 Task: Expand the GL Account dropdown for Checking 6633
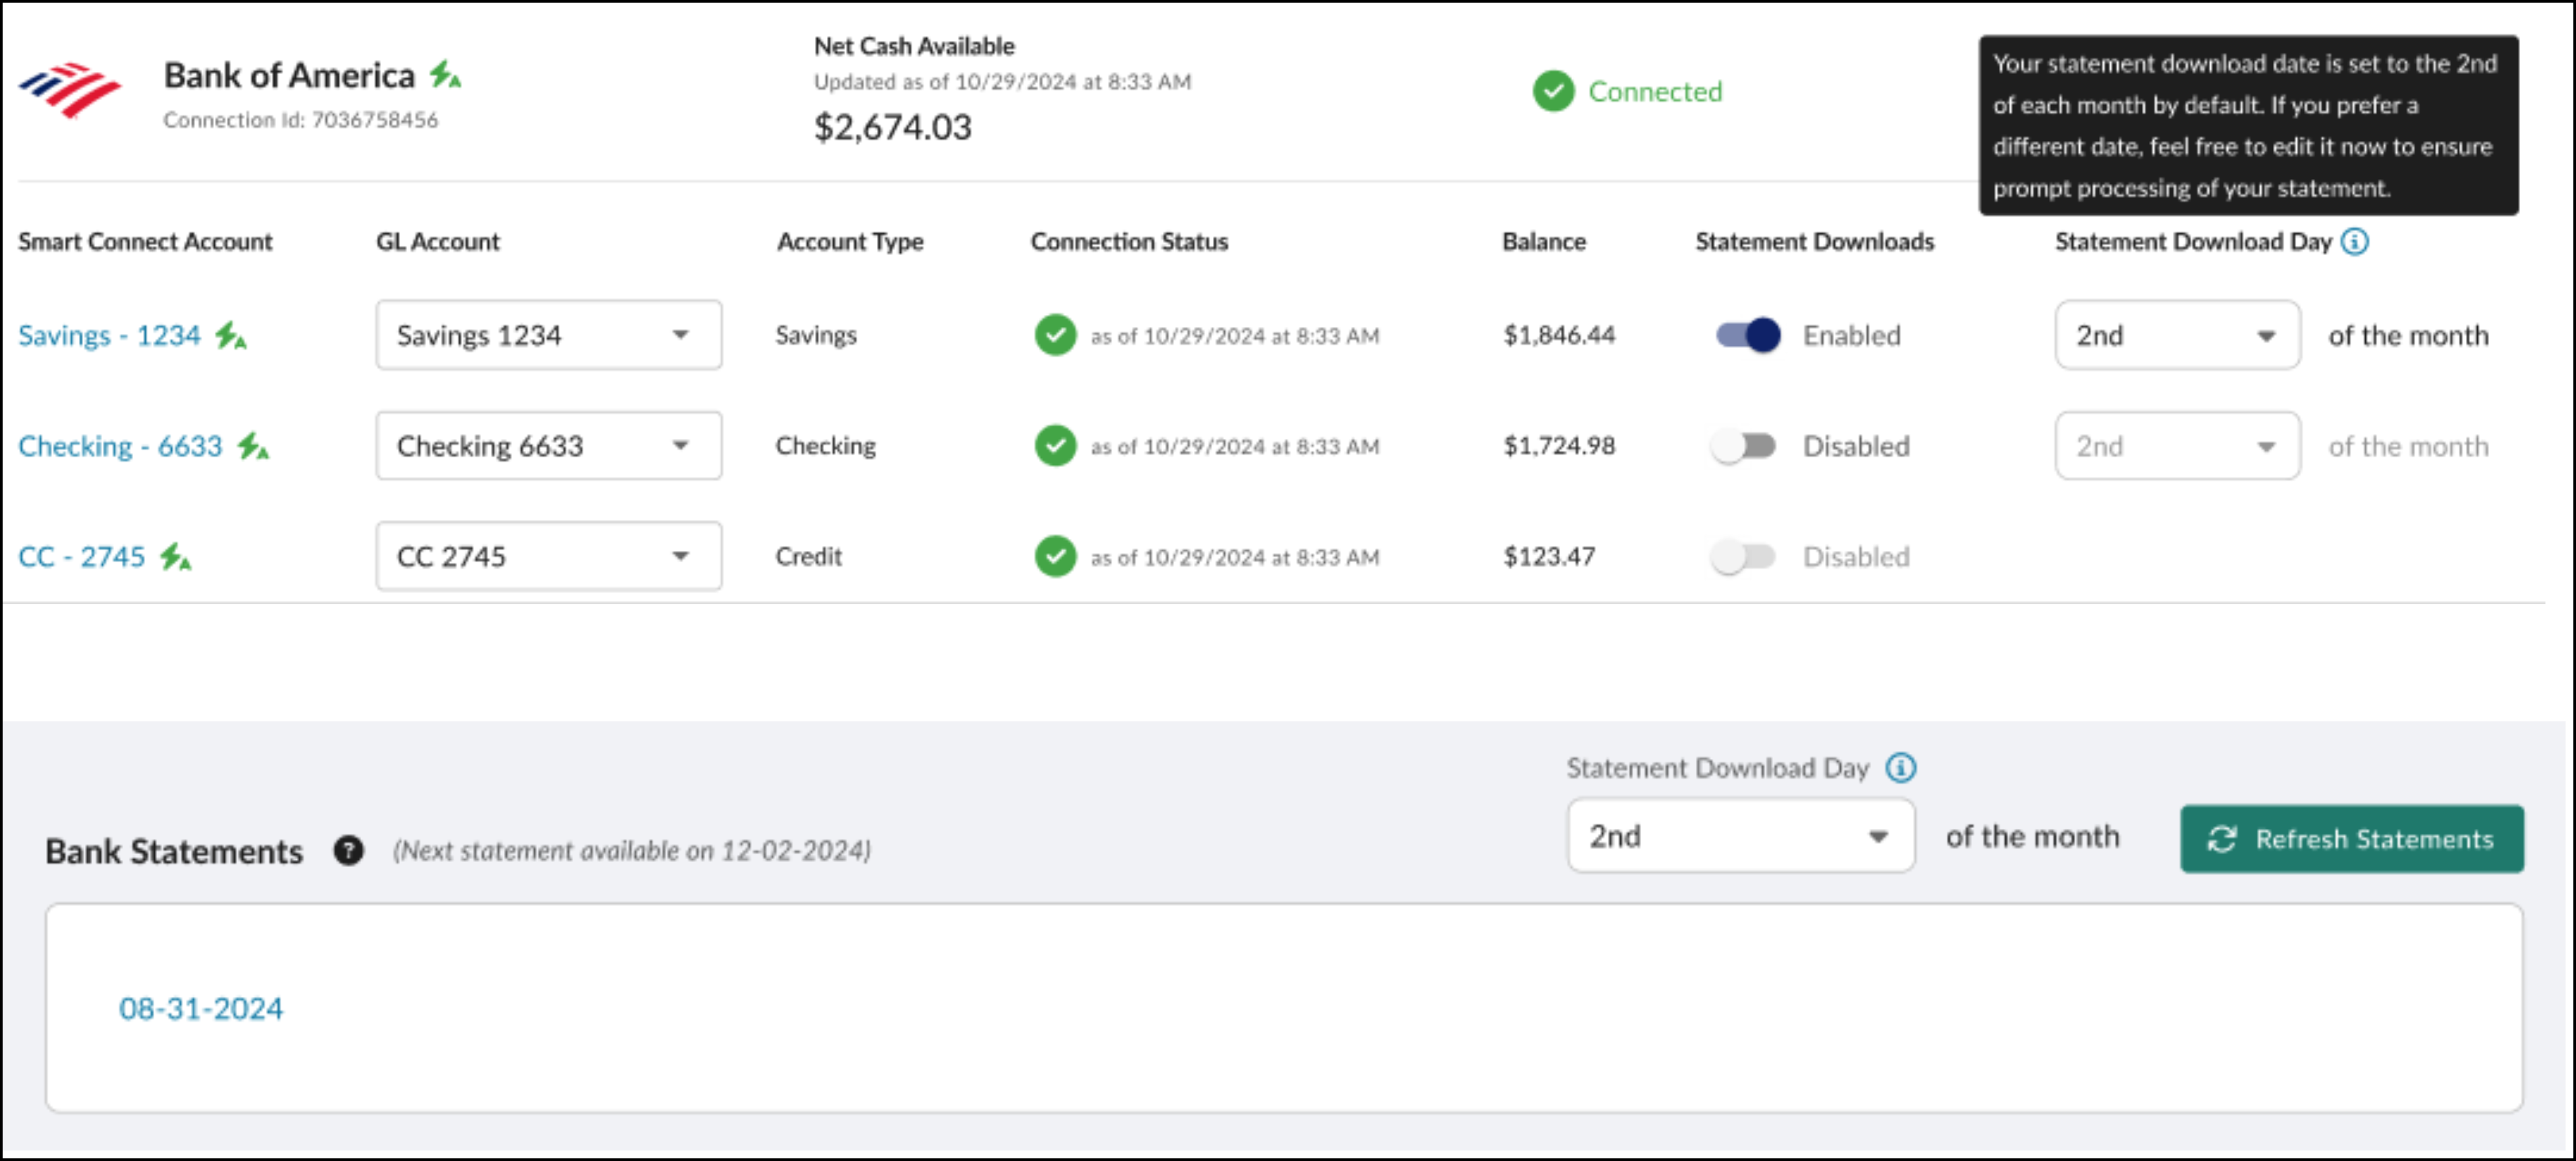click(682, 445)
